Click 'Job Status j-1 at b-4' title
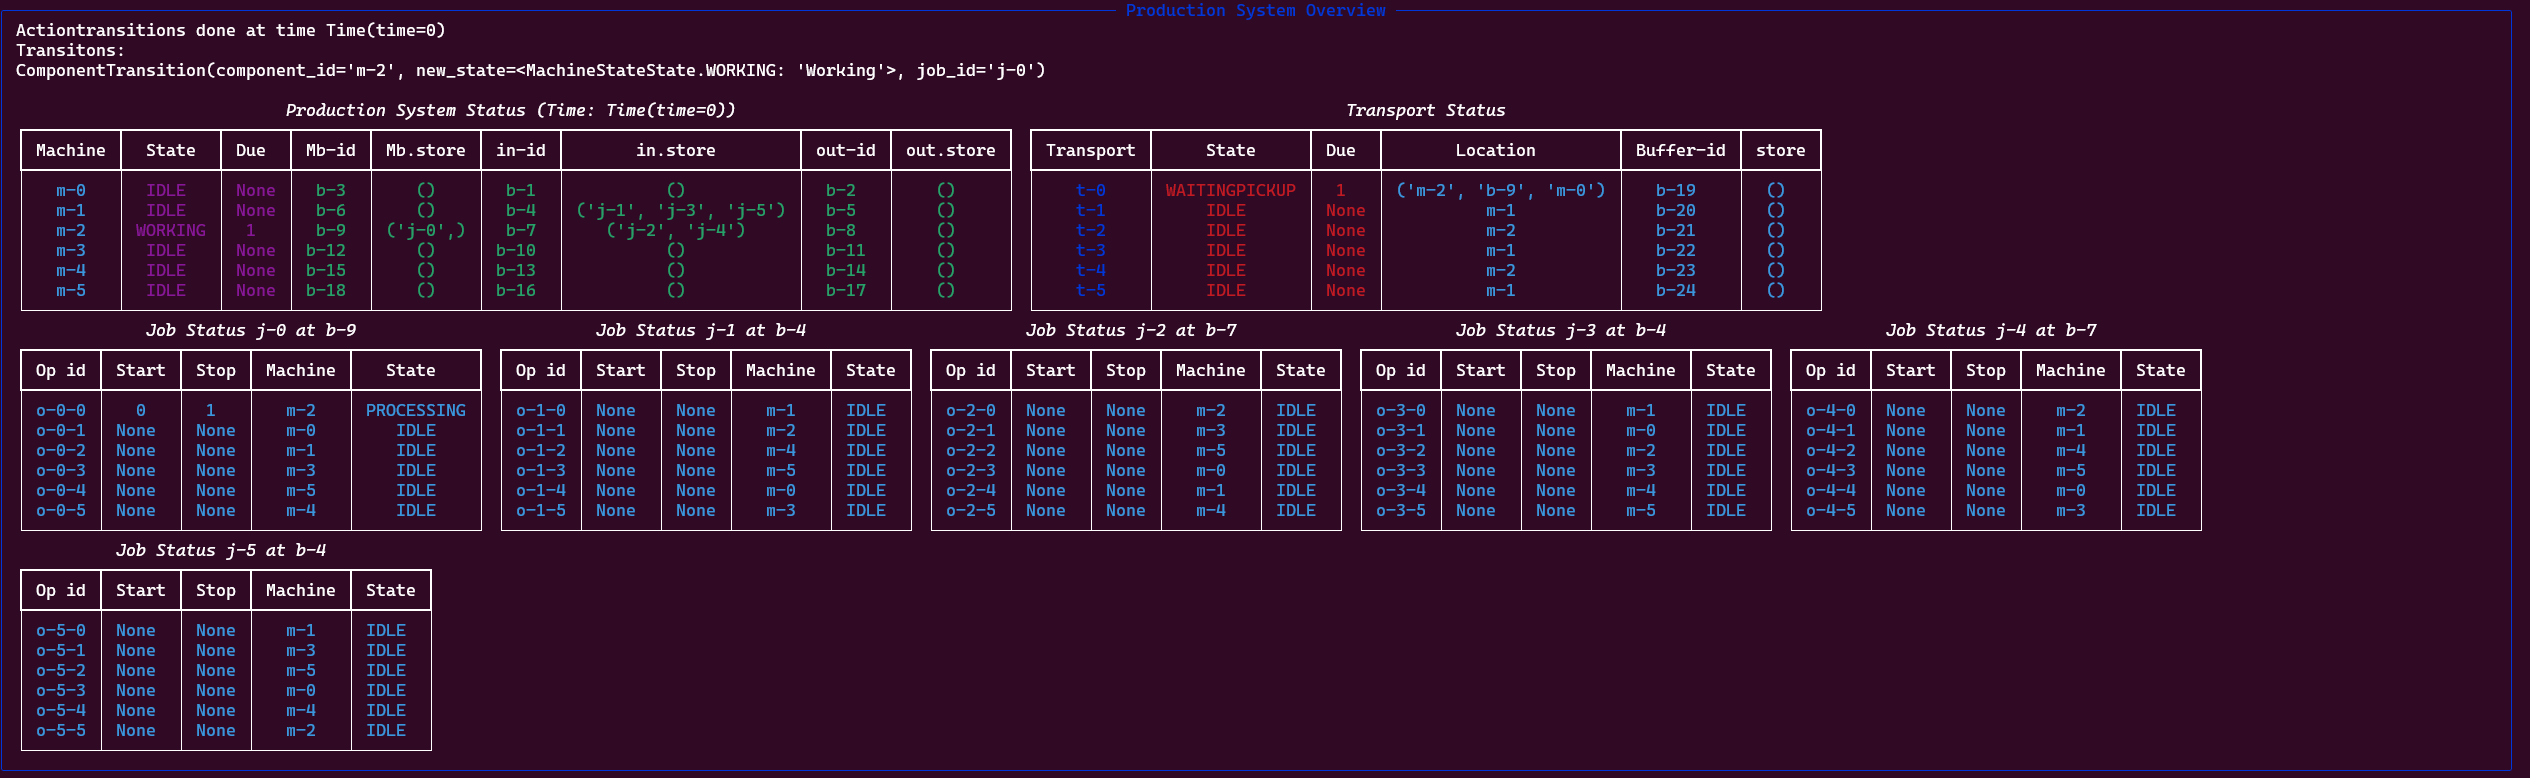This screenshot has height=778, width=2530. pyautogui.click(x=701, y=330)
